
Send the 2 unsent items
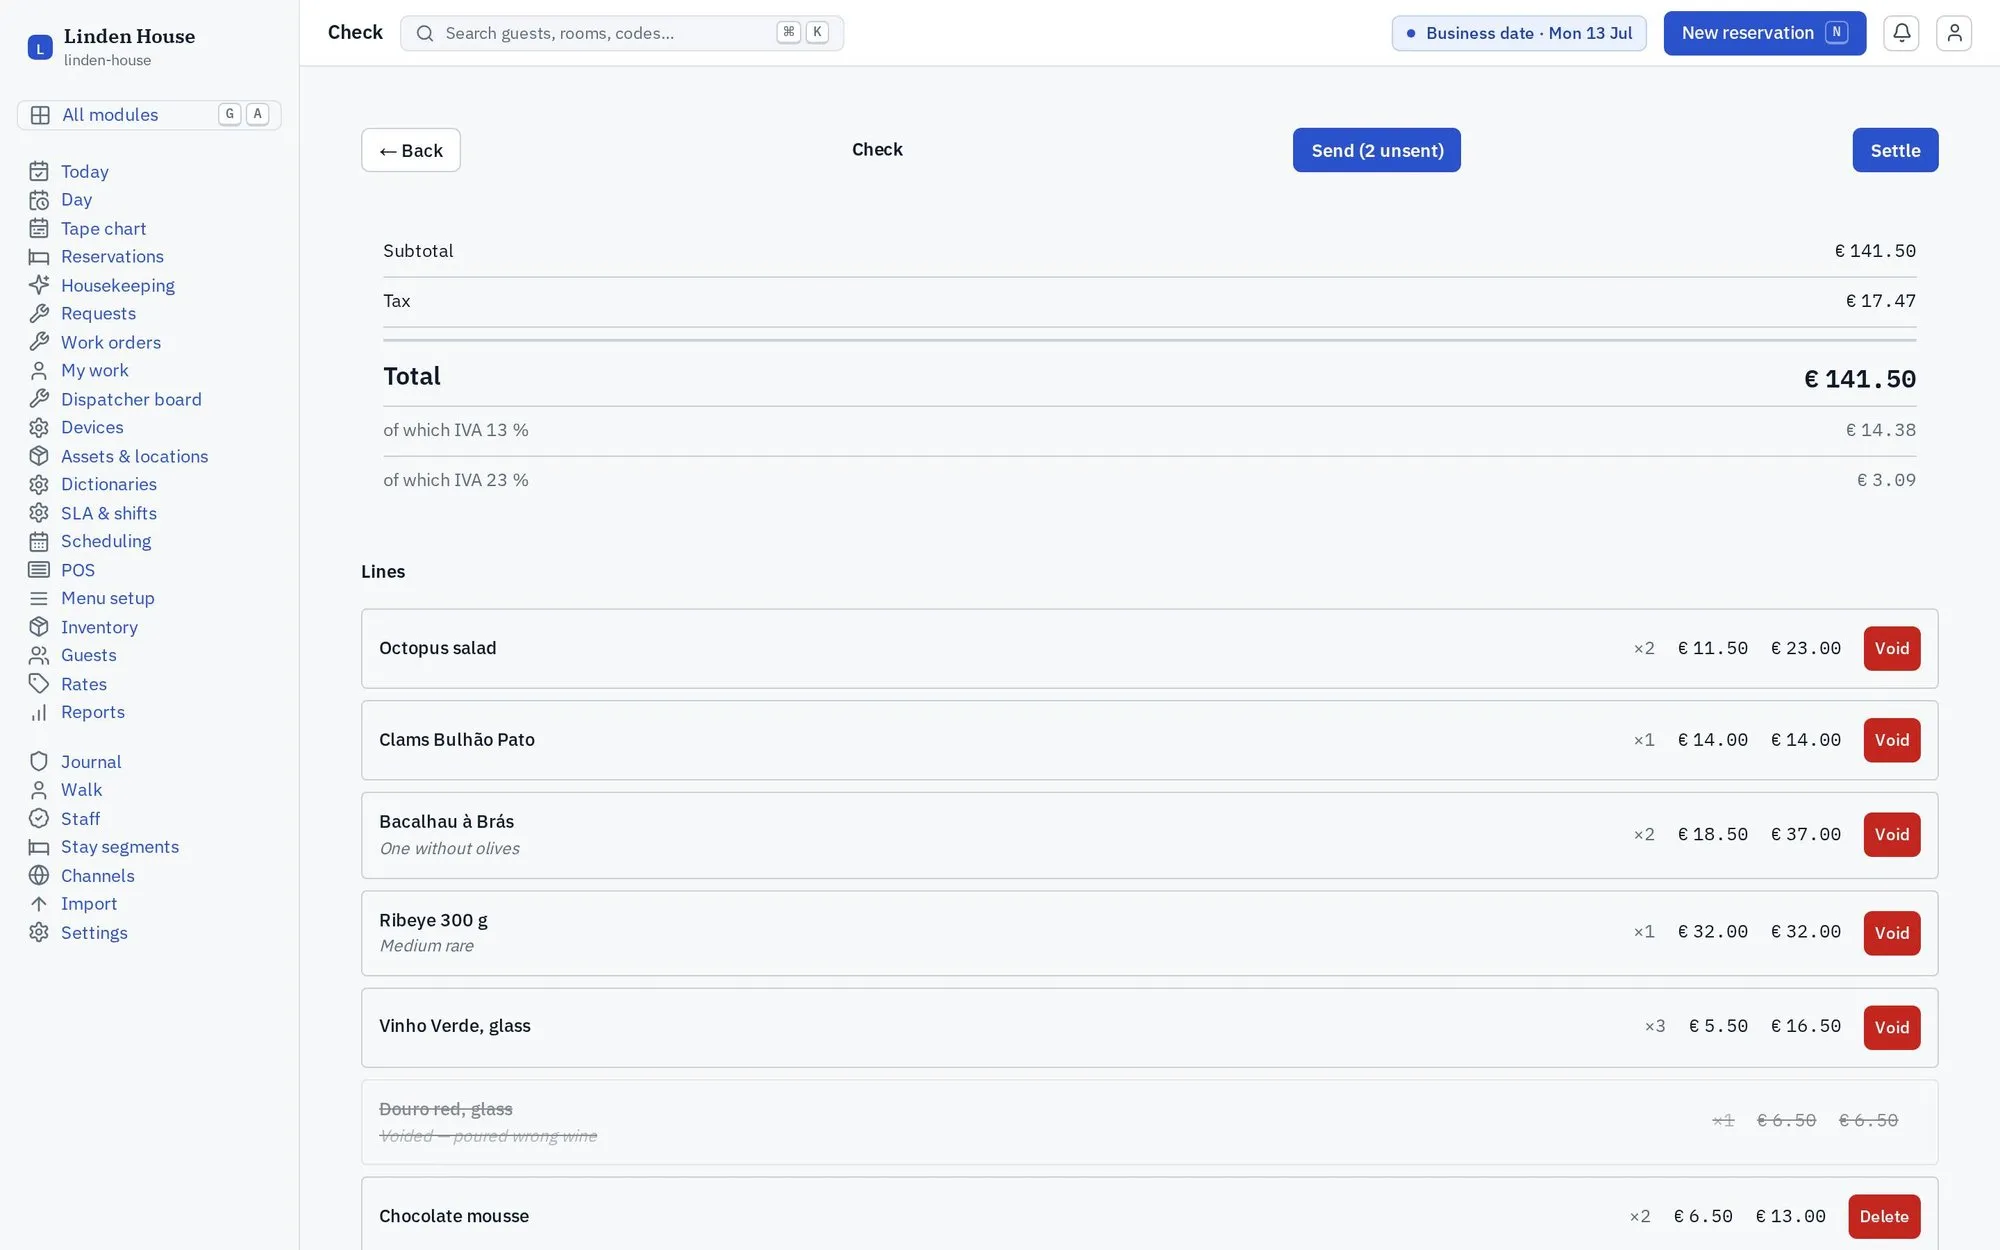tap(1377, 150)
